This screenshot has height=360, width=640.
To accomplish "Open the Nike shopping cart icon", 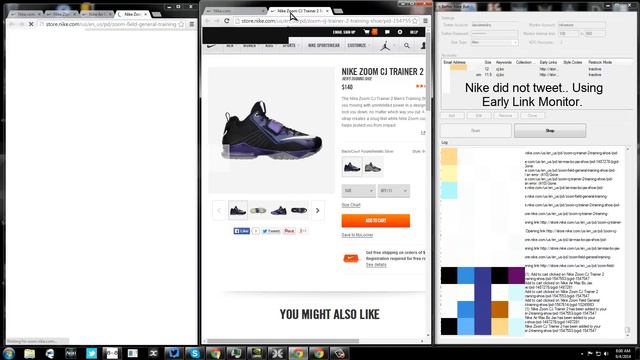I will [x=367, y=32].
